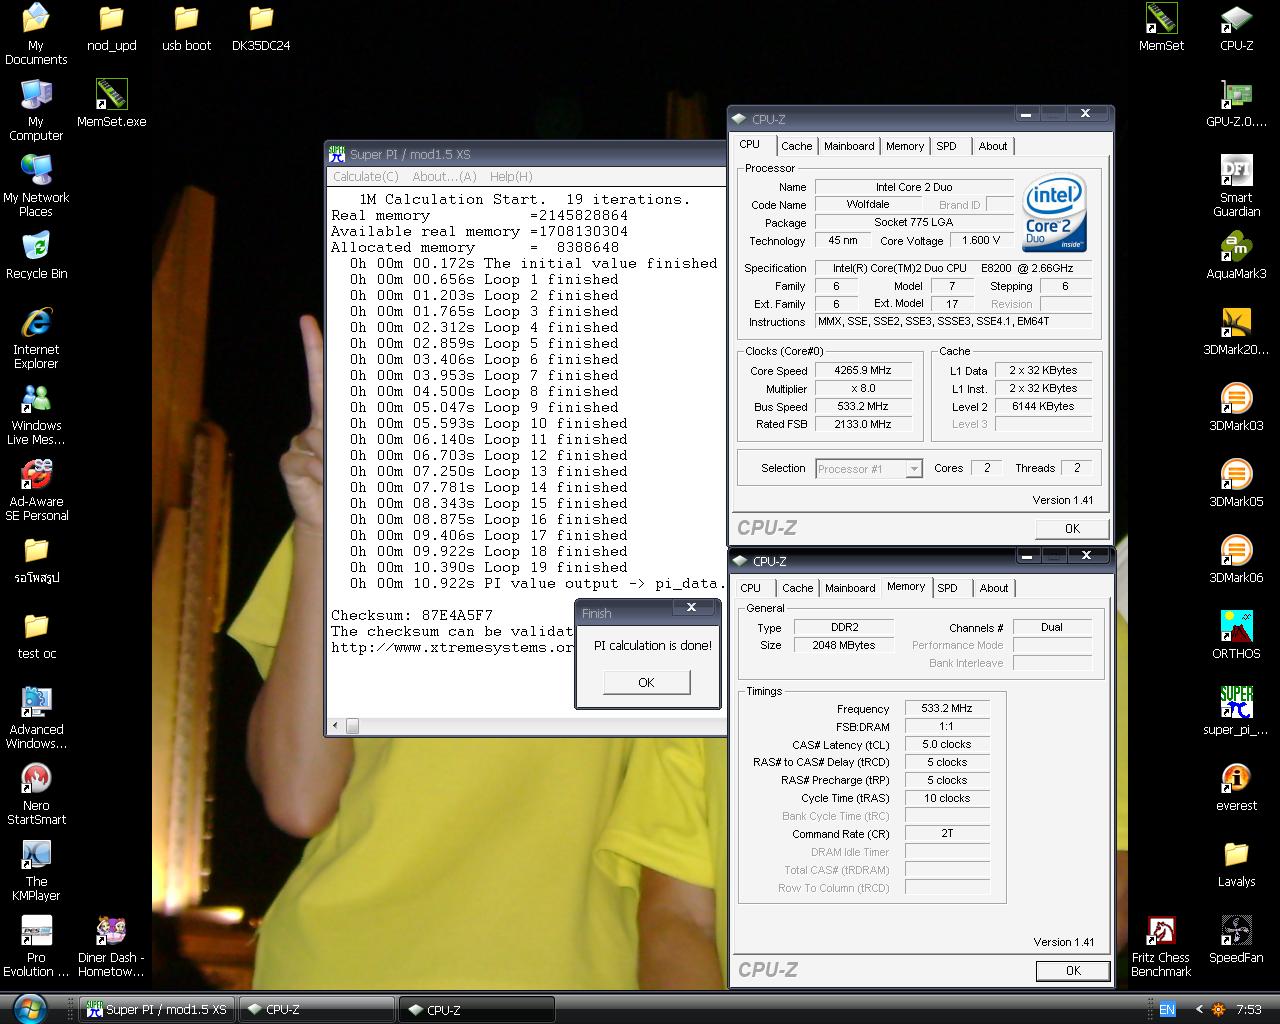This screenshot has height=1024, width=1280.
Task: Launch 3DMark03 shortcut
Action: pos(1236,407)
